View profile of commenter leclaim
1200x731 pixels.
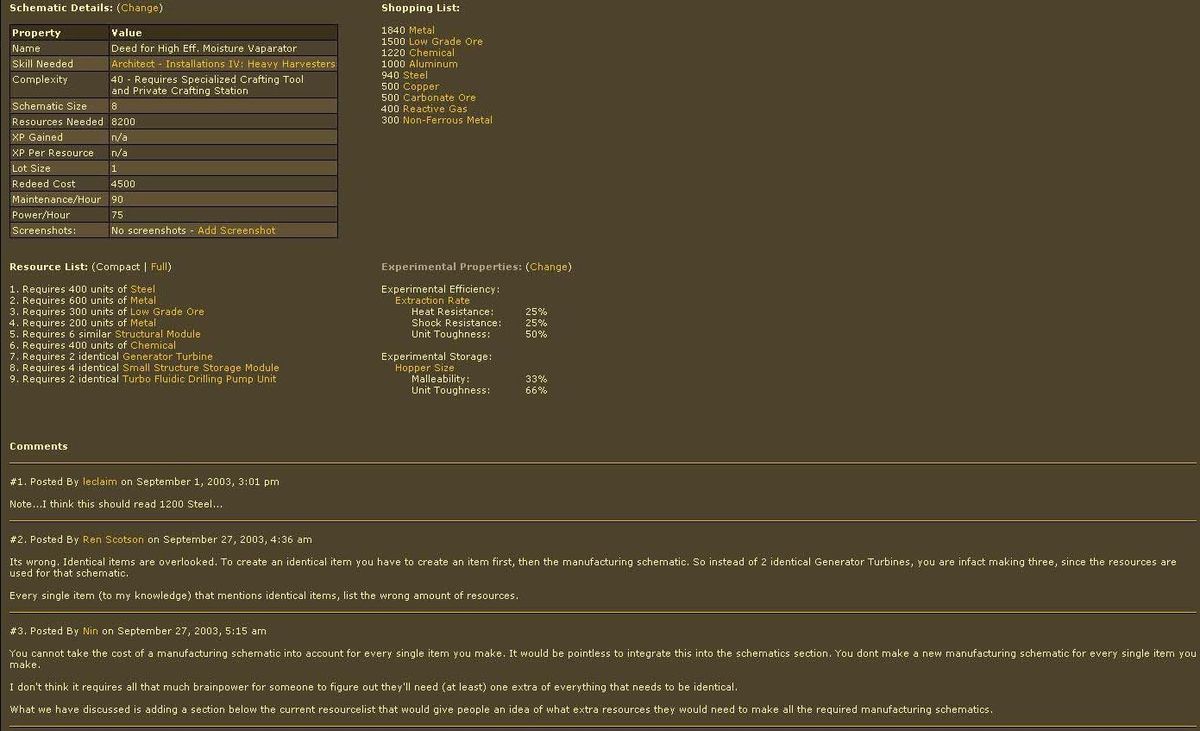tap(100, 482)
